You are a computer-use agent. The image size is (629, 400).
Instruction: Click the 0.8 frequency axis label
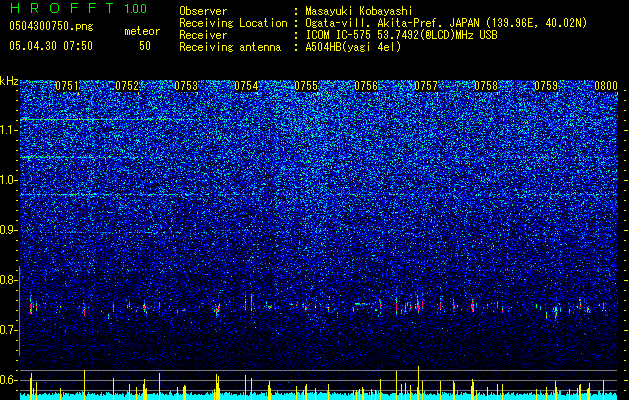click(x=7, y=280)
